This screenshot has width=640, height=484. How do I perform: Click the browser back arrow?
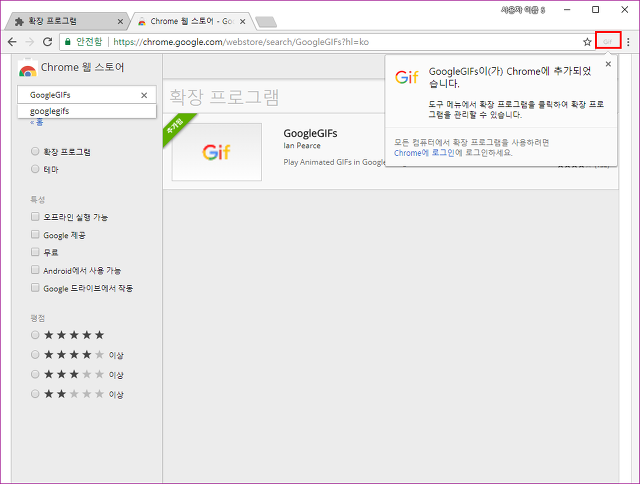coord(12,42)
